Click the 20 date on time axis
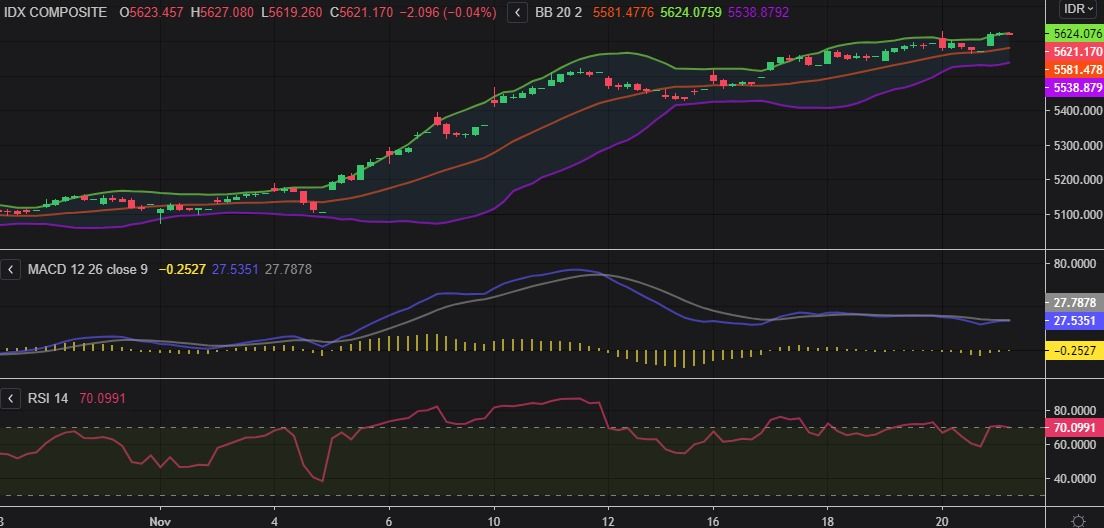Viewport: 1104px width, 528px height. point(942,521)
